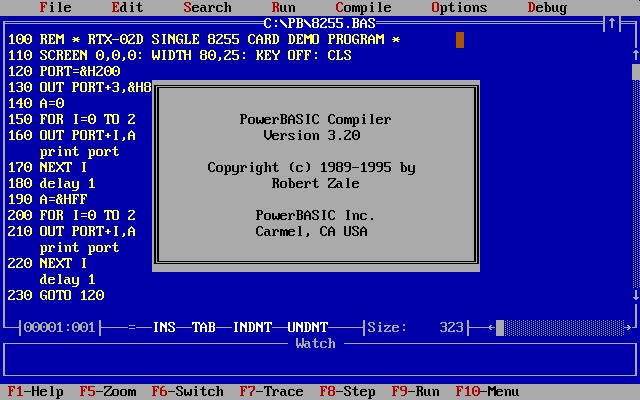
Task: Click the horizontal scrollbar left arrow
Action: tap(491, 327)
